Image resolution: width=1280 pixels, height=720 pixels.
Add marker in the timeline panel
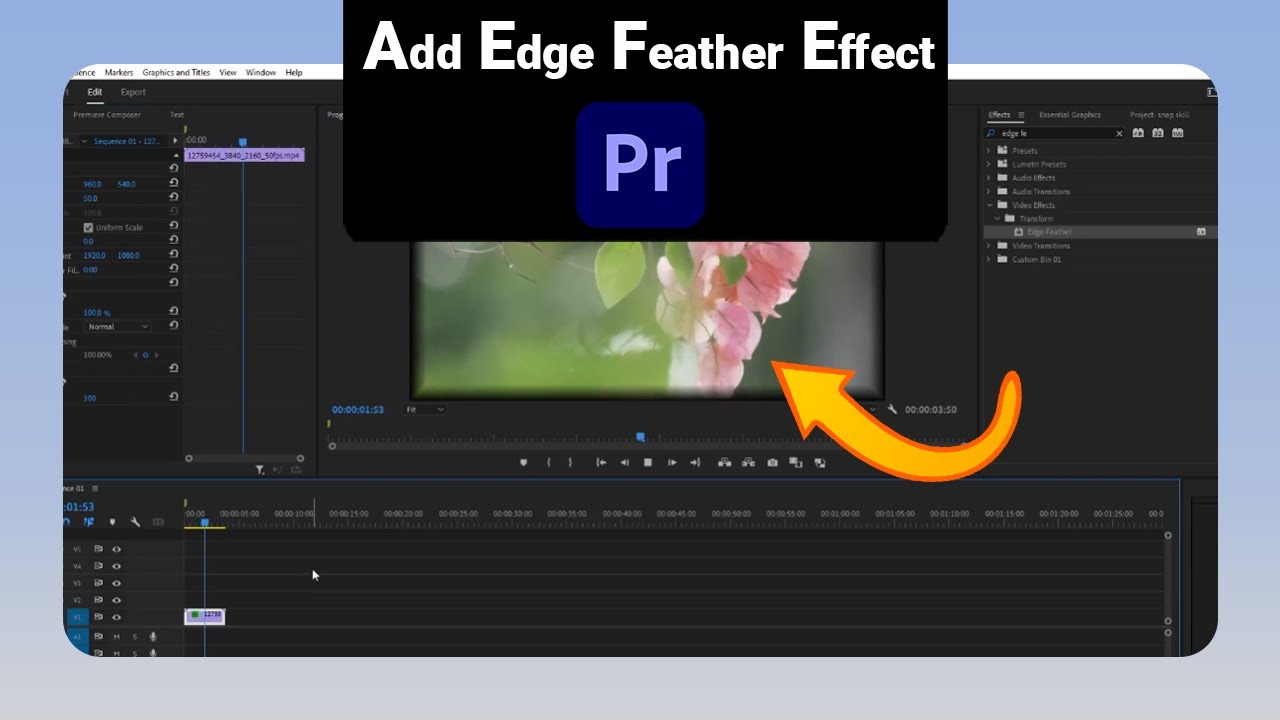[x=112, y=522]
